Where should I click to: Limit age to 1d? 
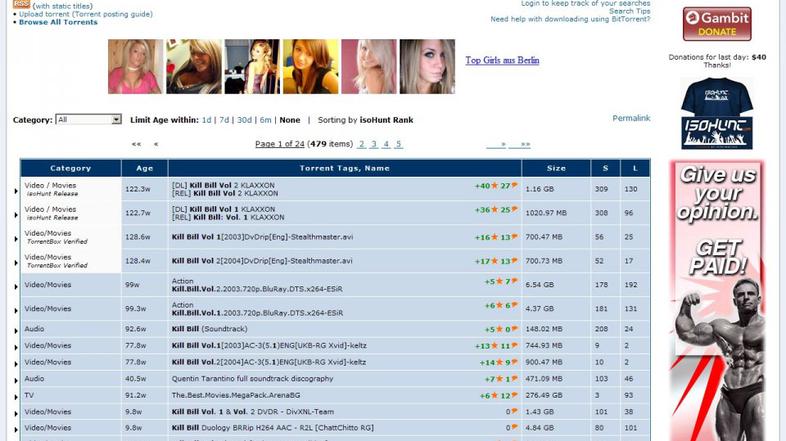[207, 120]
